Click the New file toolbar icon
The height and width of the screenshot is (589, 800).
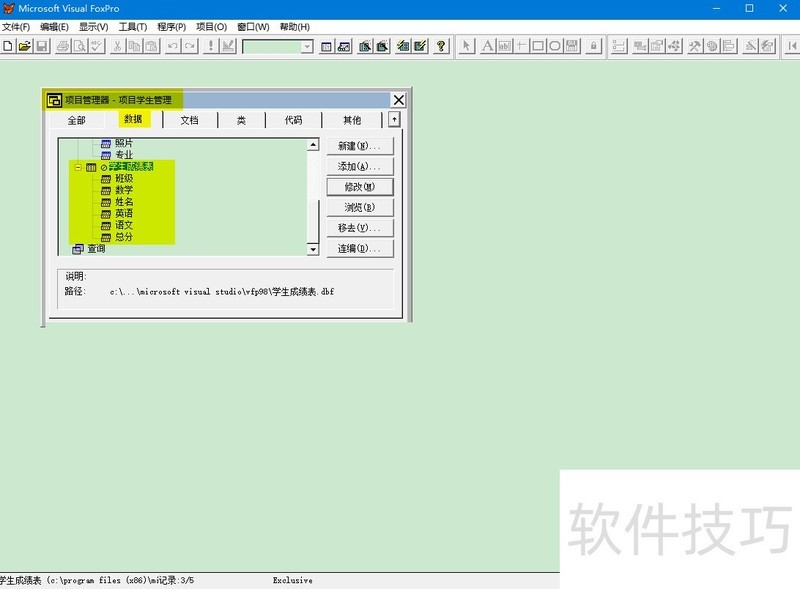coord(8,46)
